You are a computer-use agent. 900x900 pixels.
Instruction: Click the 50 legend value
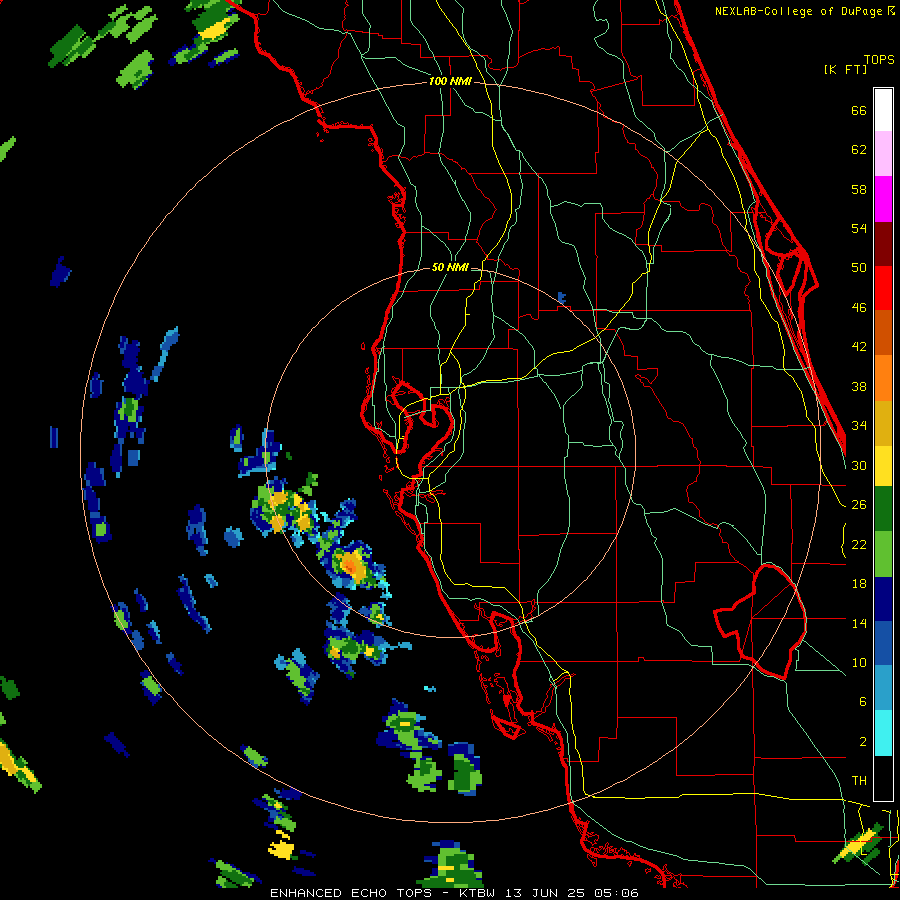[x=859, y=268]
